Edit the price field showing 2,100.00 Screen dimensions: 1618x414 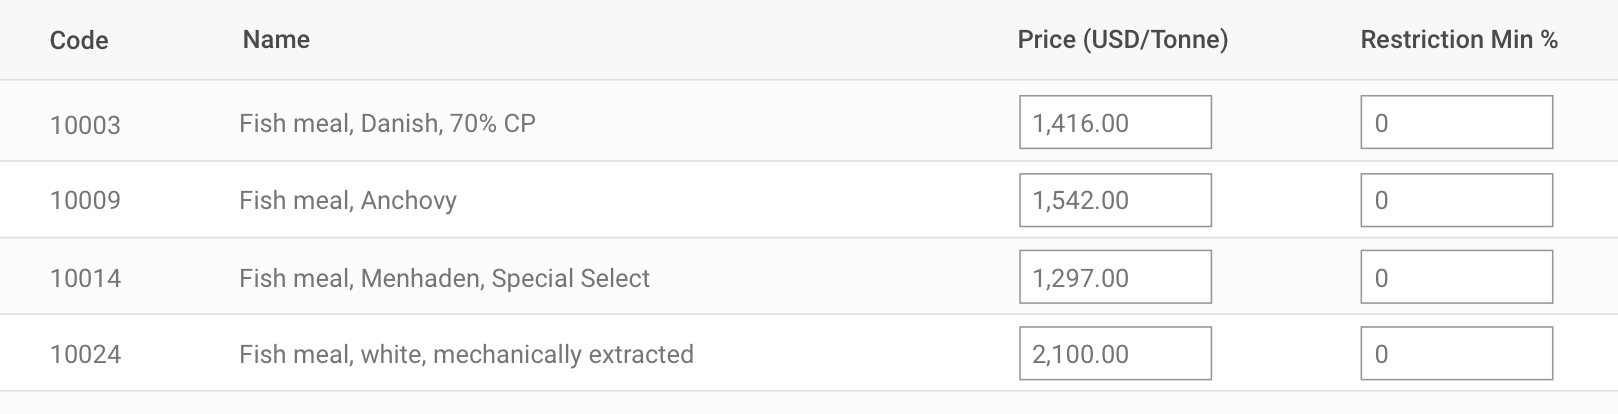[1115, 353]
